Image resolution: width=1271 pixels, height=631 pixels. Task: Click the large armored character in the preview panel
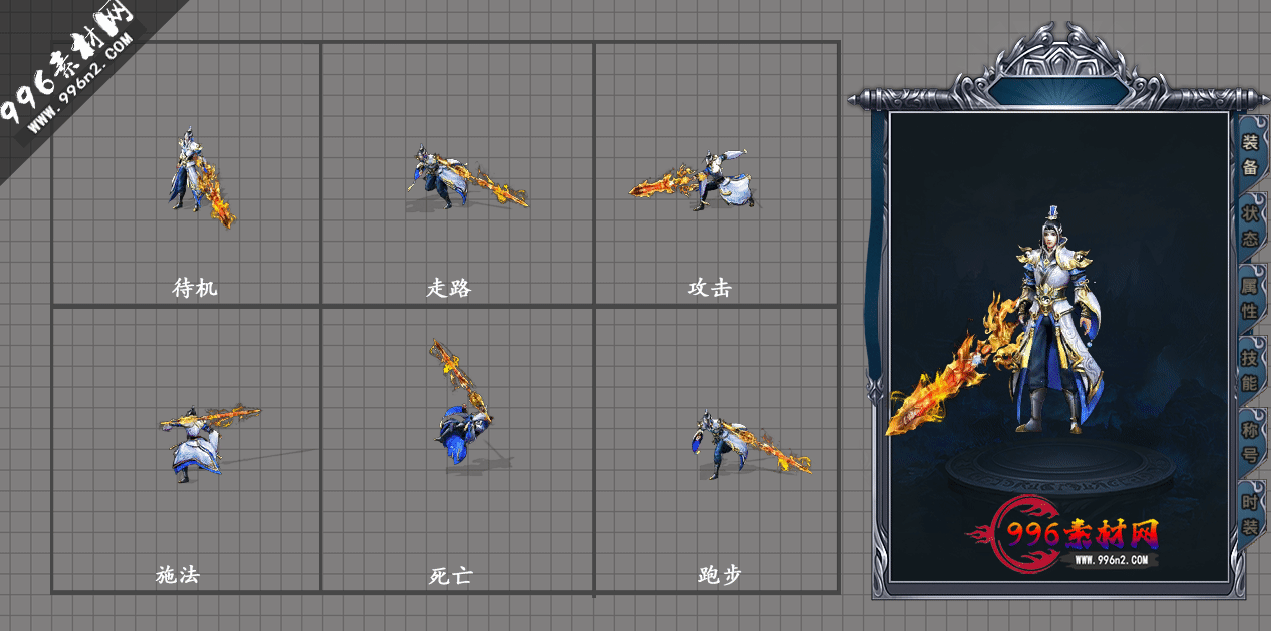coord(1055,318)
